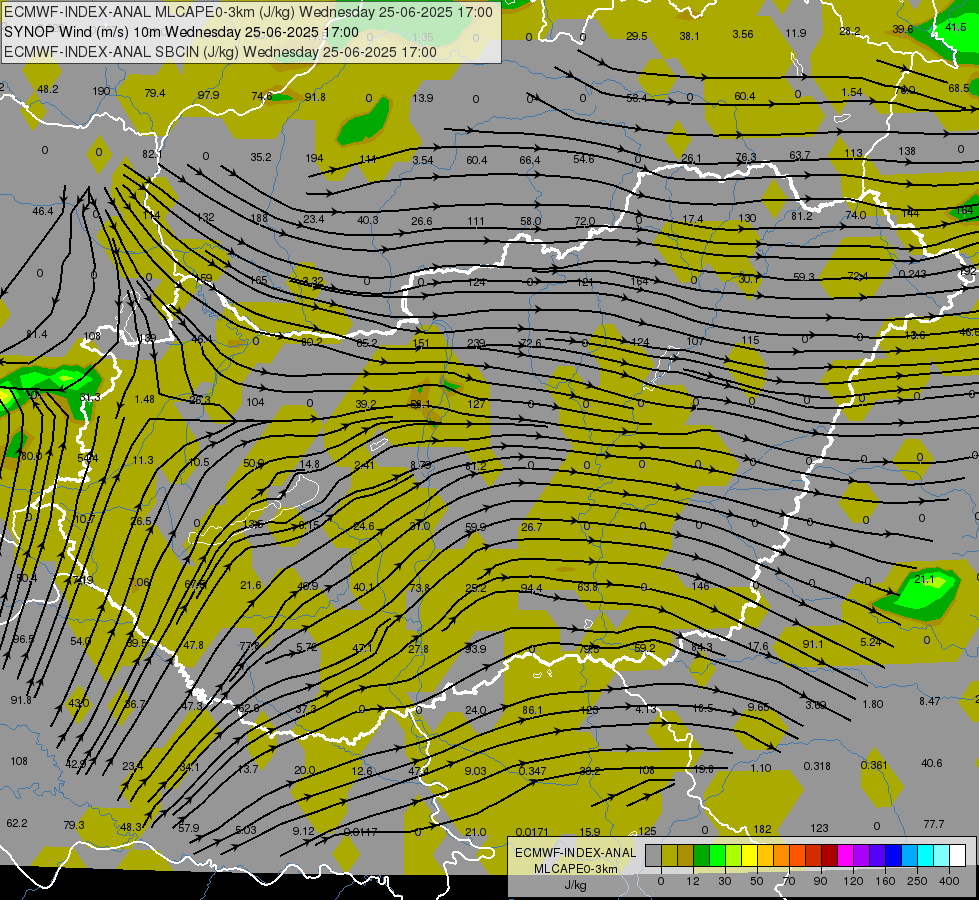Screen dimensions: 979x900
Task: Click the yellow swatch in the legend
Action: tap(750, 855)
